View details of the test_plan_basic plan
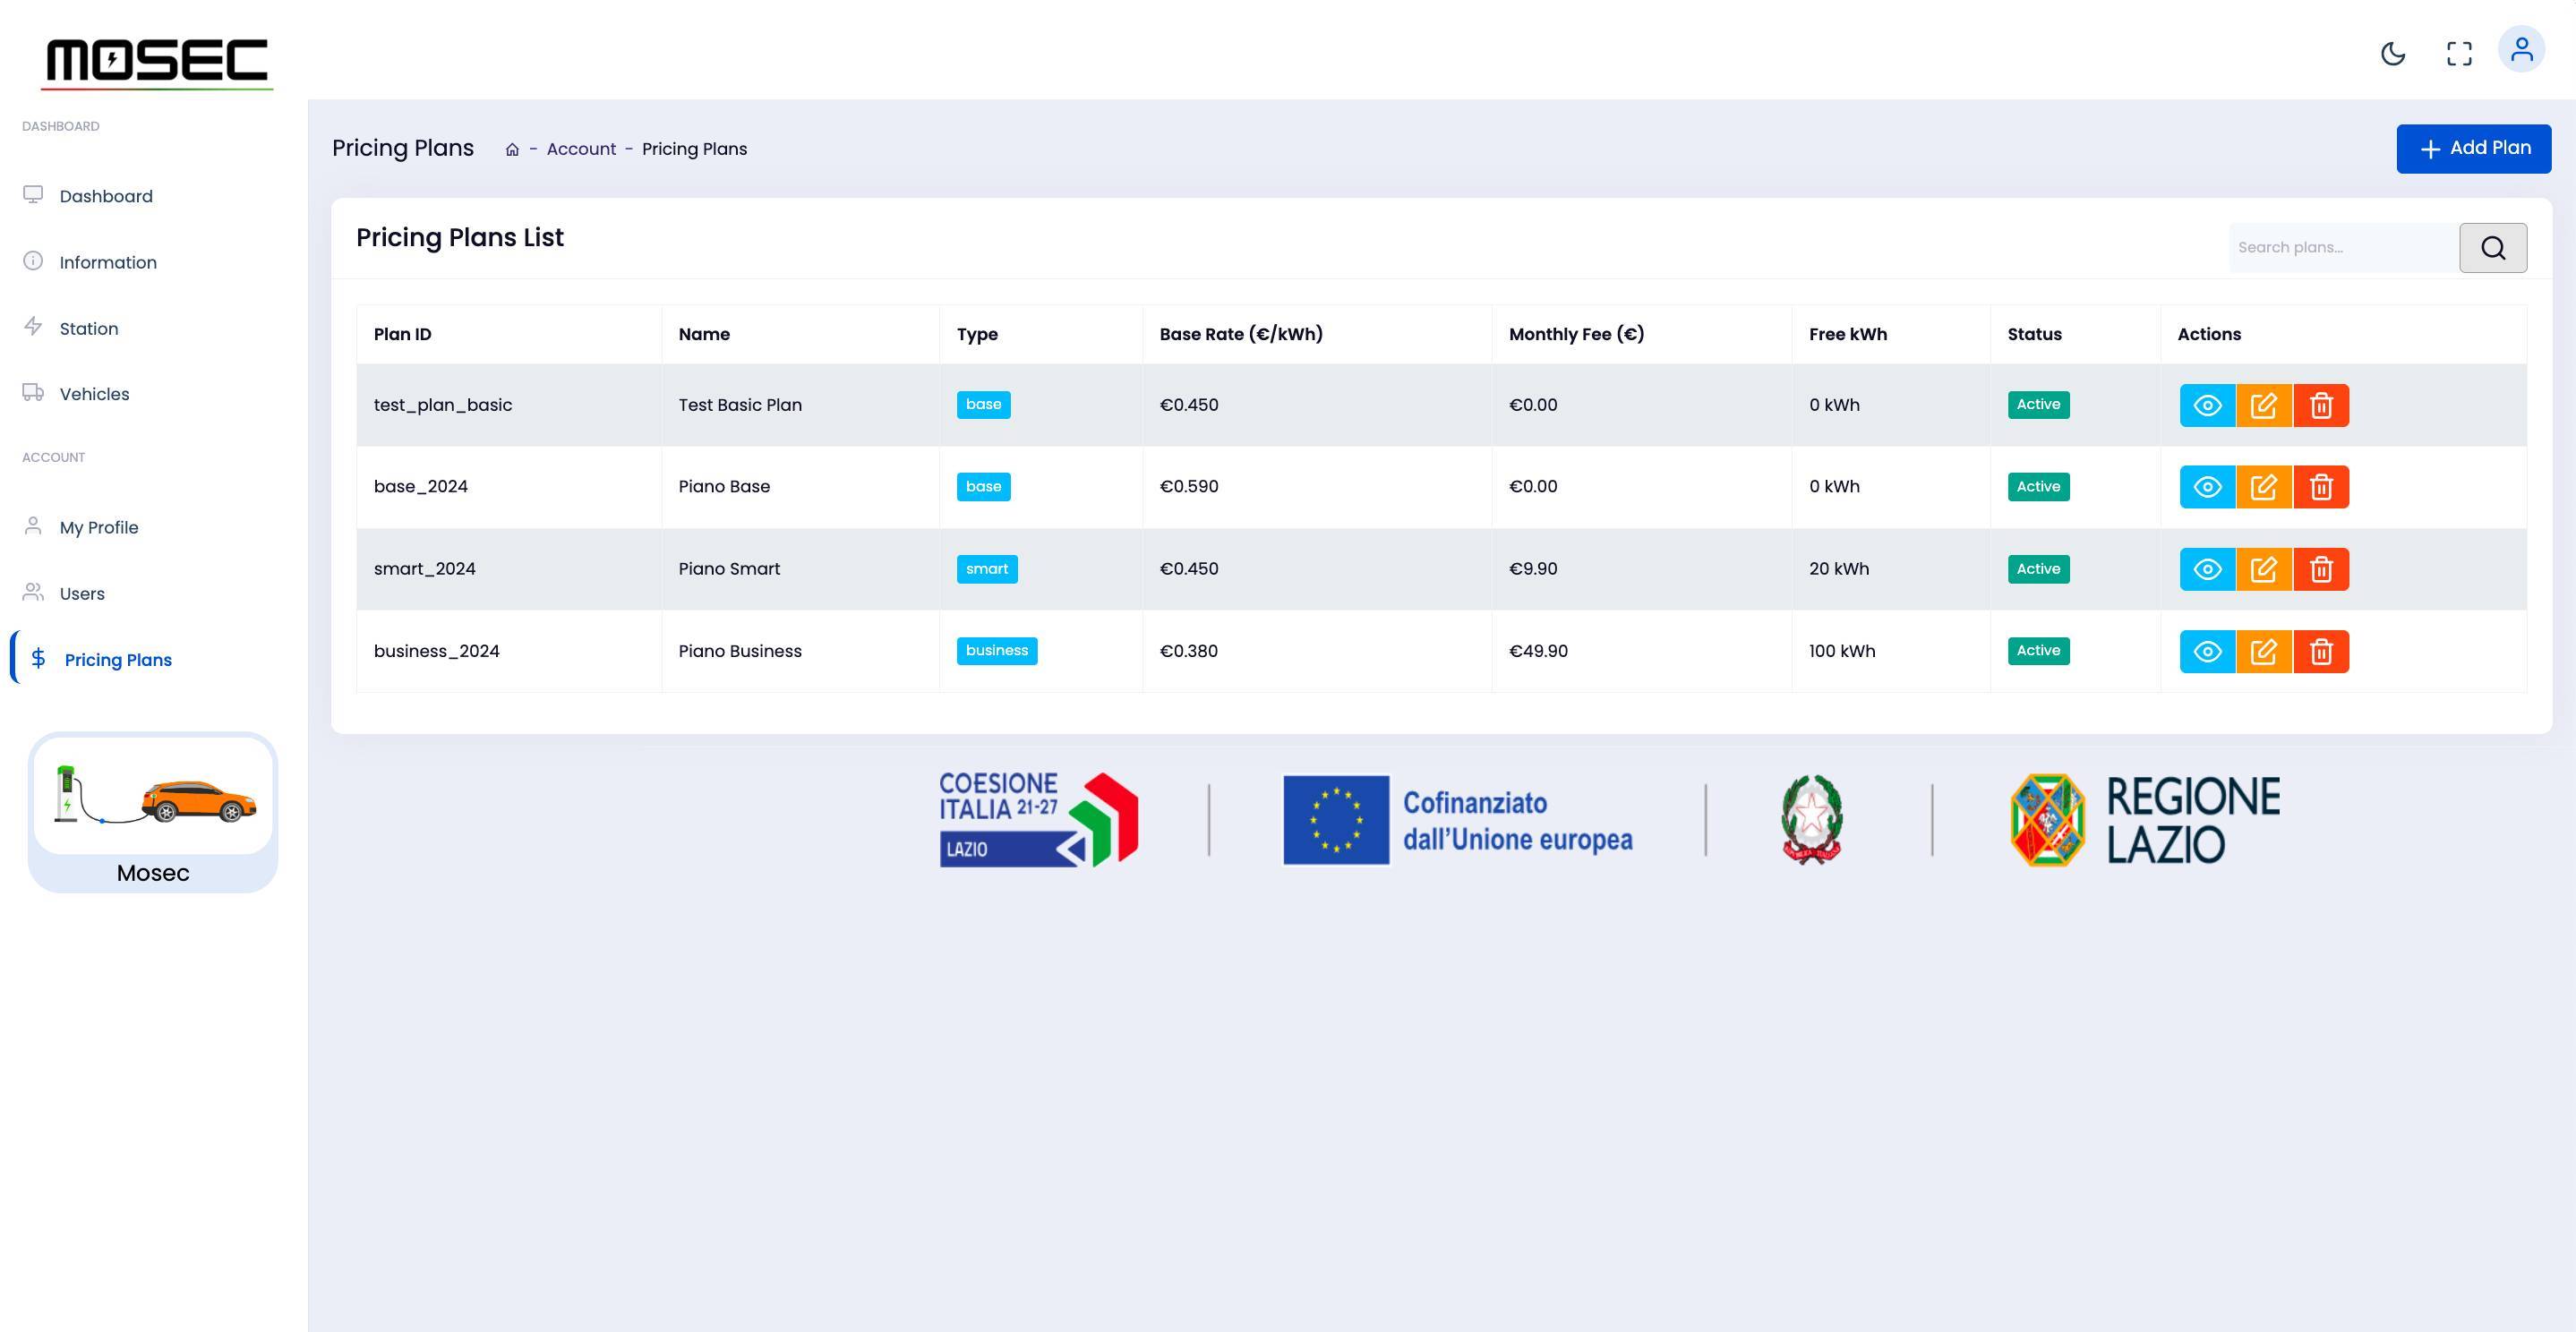This screenshot has width=2576, height=1332. (2207, 405)
